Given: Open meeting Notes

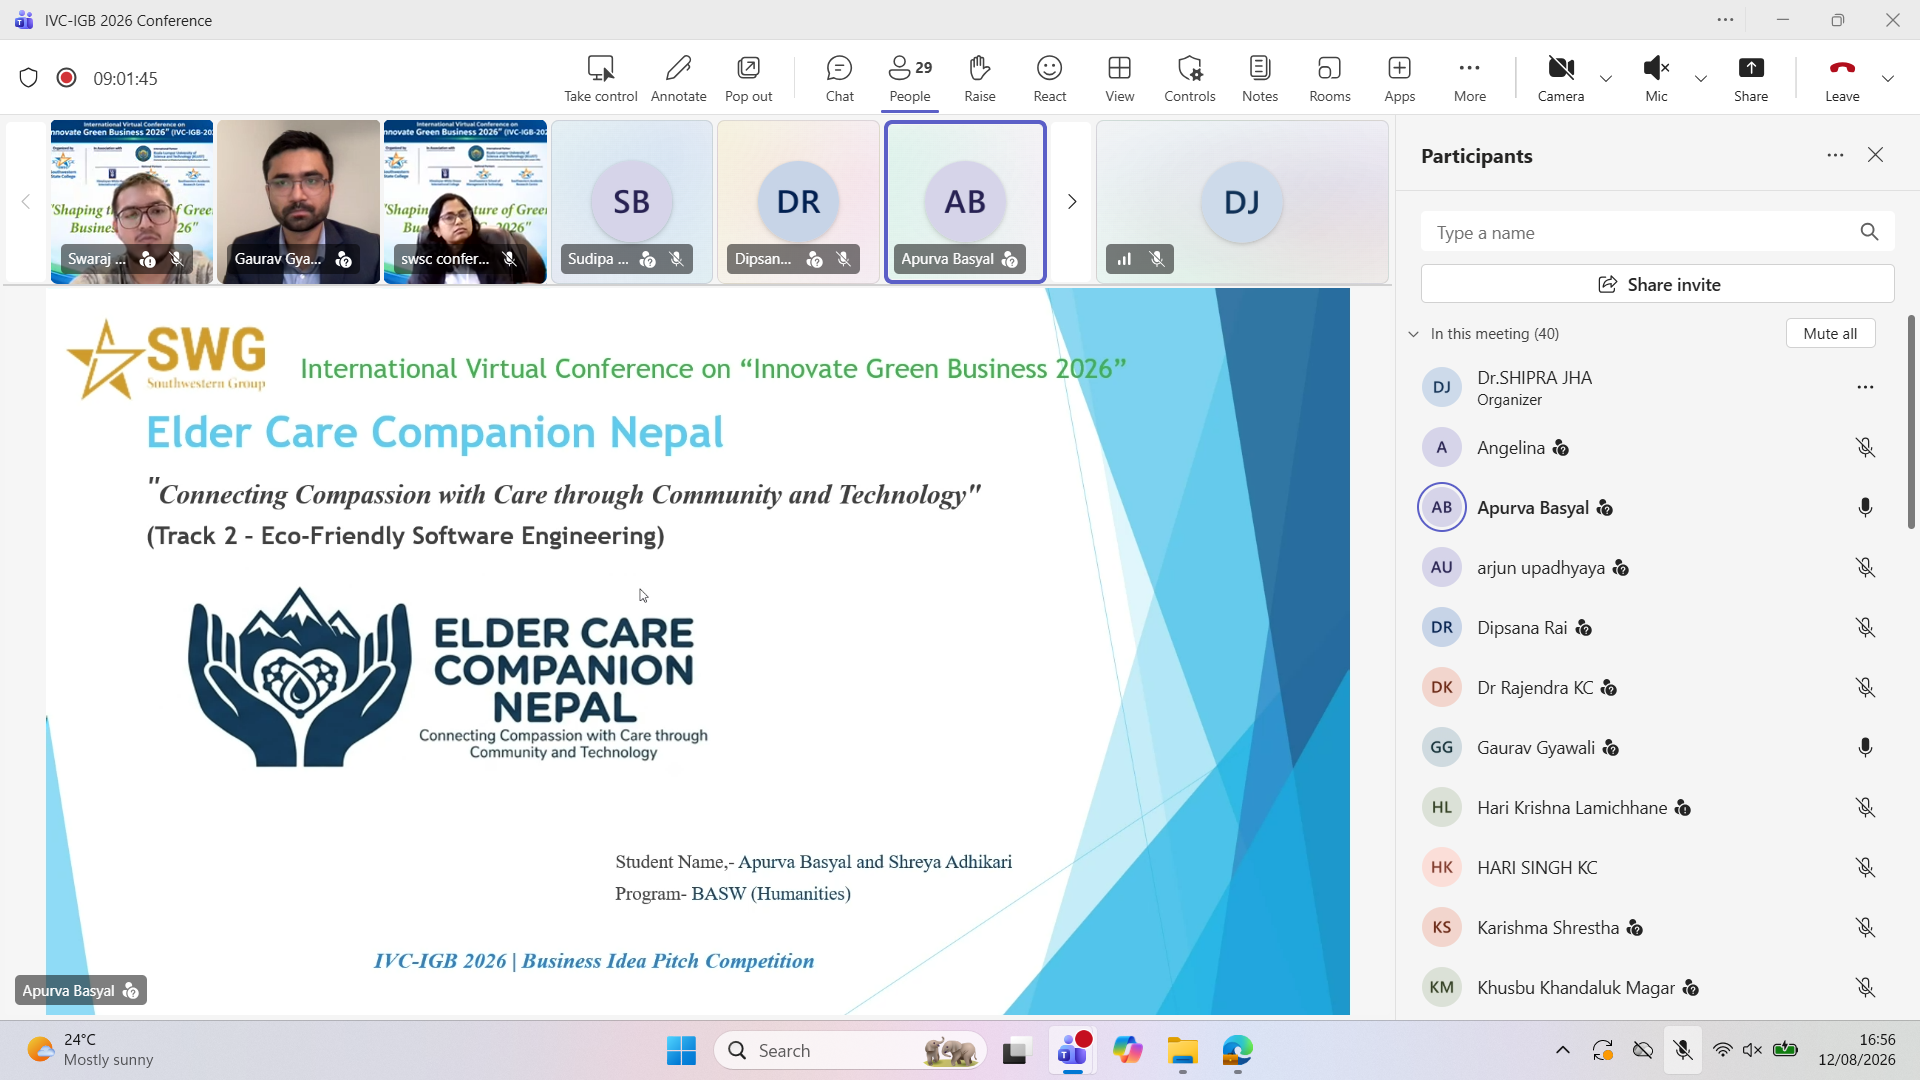Looking at the screenshot, I should click(x=1259, y=78).
